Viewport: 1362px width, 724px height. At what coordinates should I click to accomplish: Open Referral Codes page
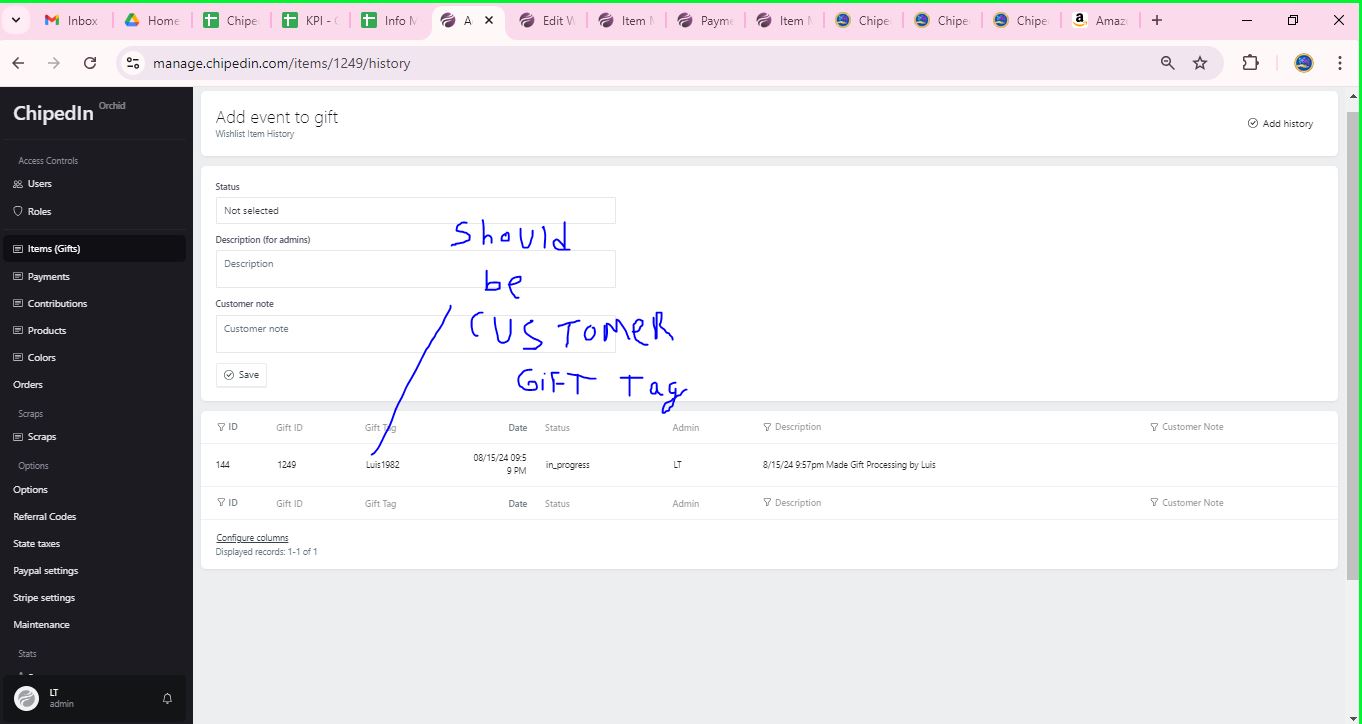44,517
